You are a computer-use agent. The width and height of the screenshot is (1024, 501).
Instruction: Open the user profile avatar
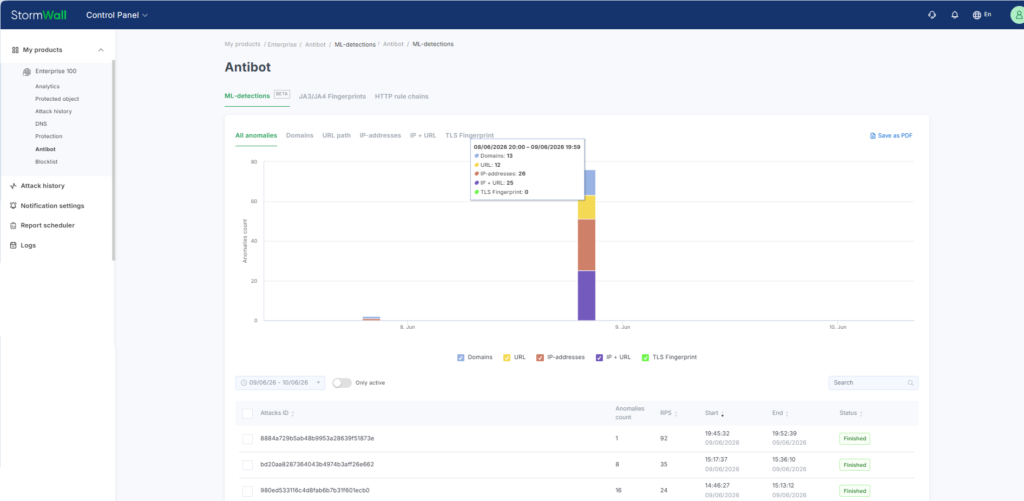(1016, 15)
